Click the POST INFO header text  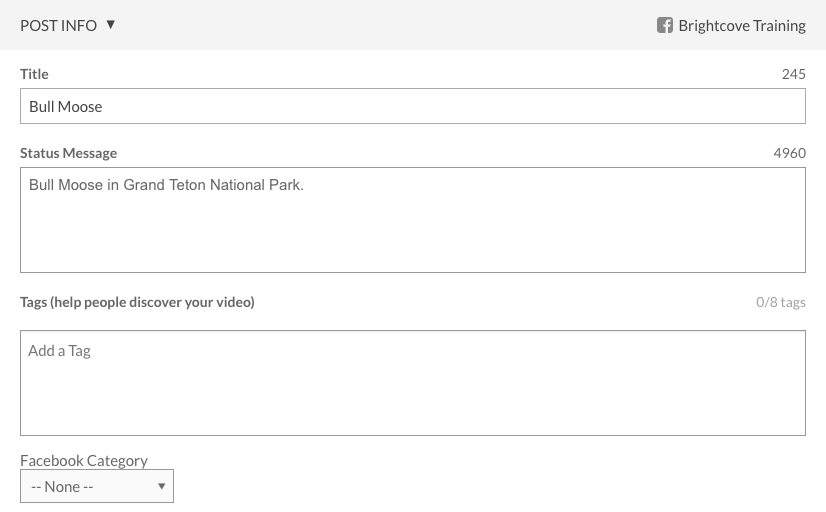pyautogui.click(x=58, y=25)
